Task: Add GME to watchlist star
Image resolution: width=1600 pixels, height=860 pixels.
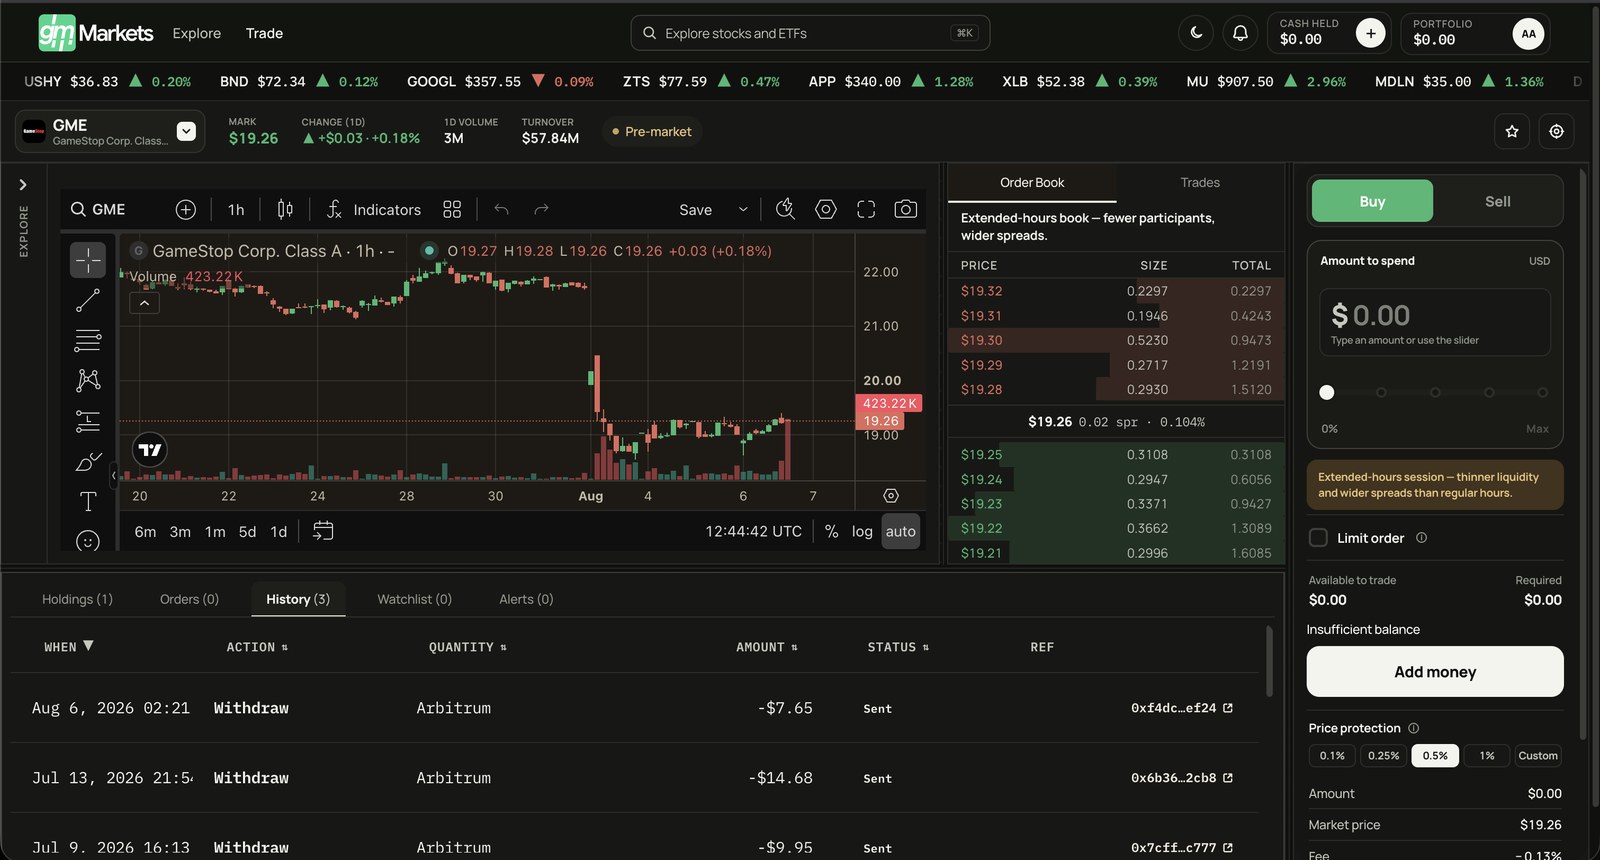Action: pos(1512,131)
